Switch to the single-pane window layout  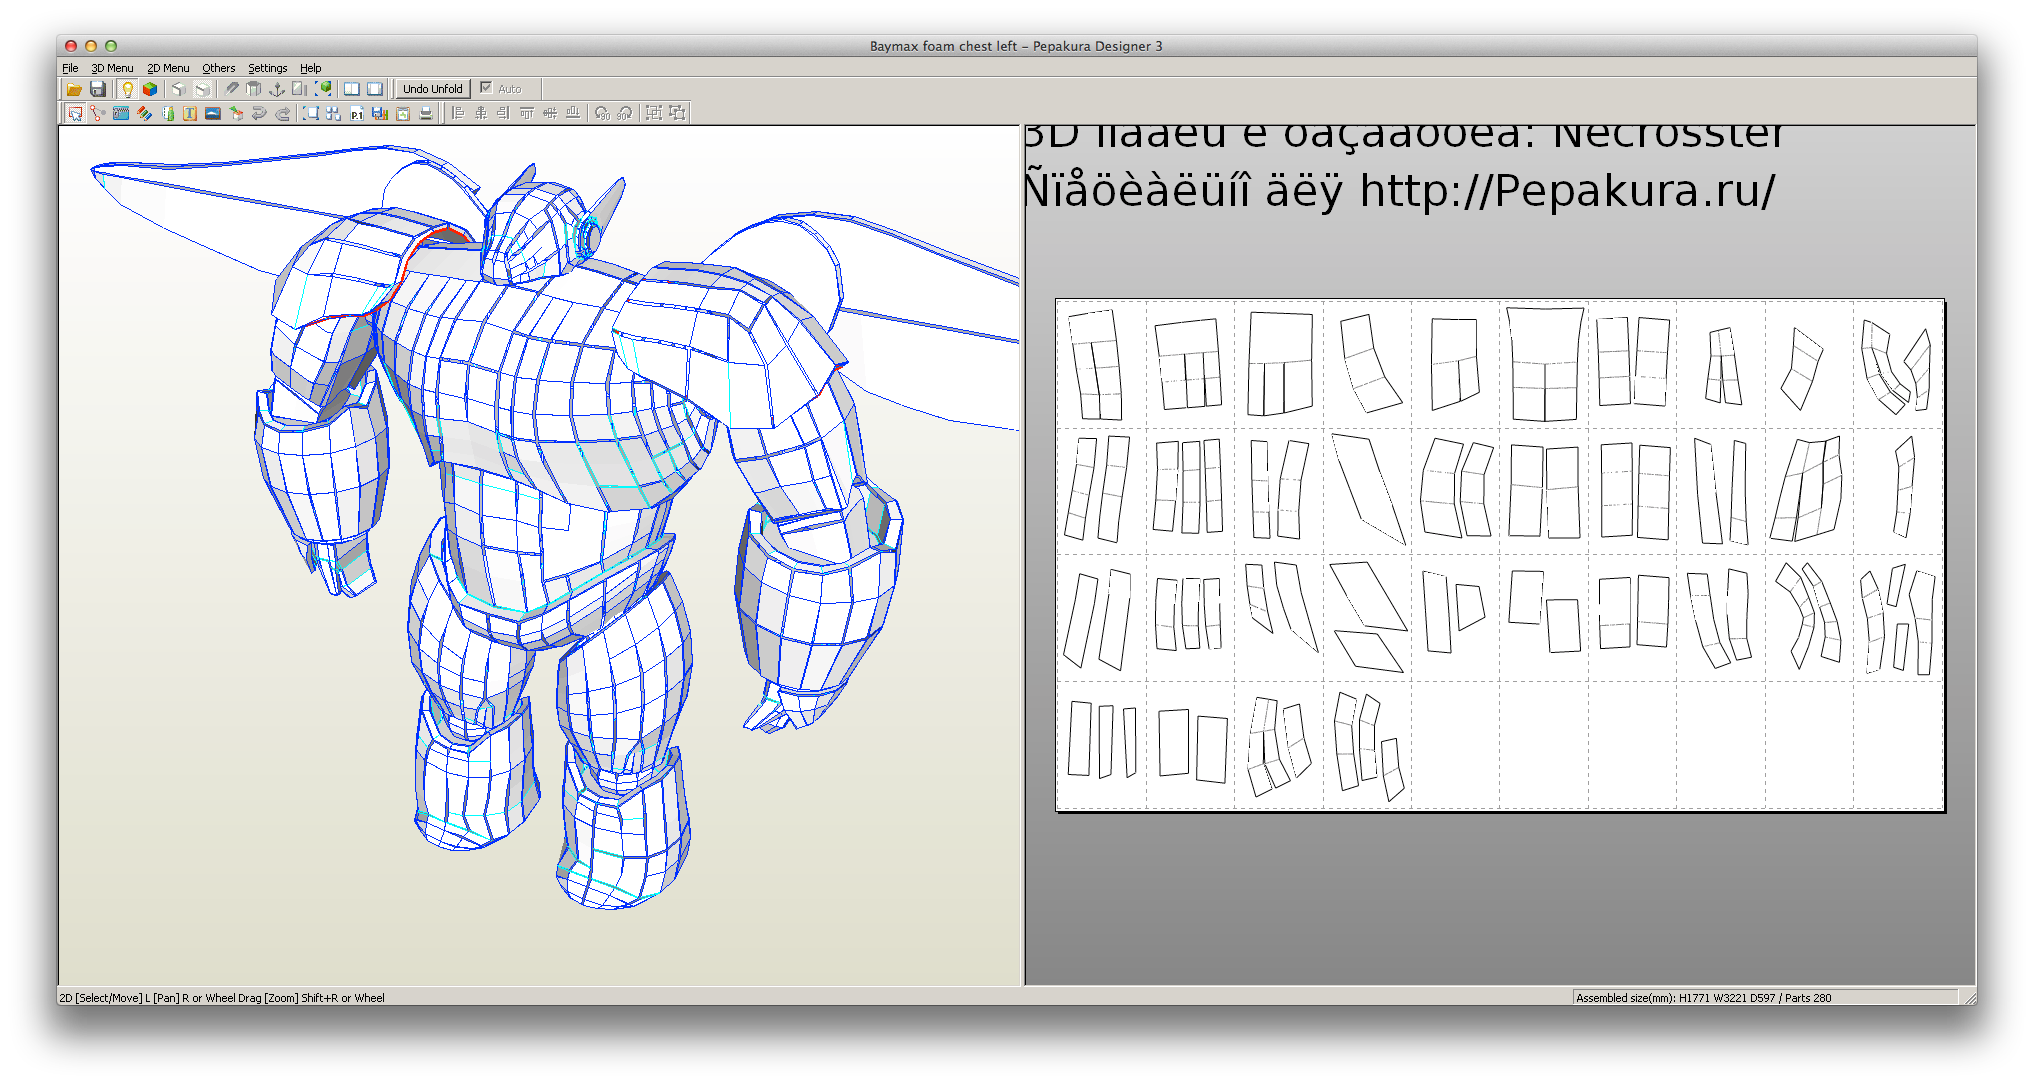click(375, 89)
